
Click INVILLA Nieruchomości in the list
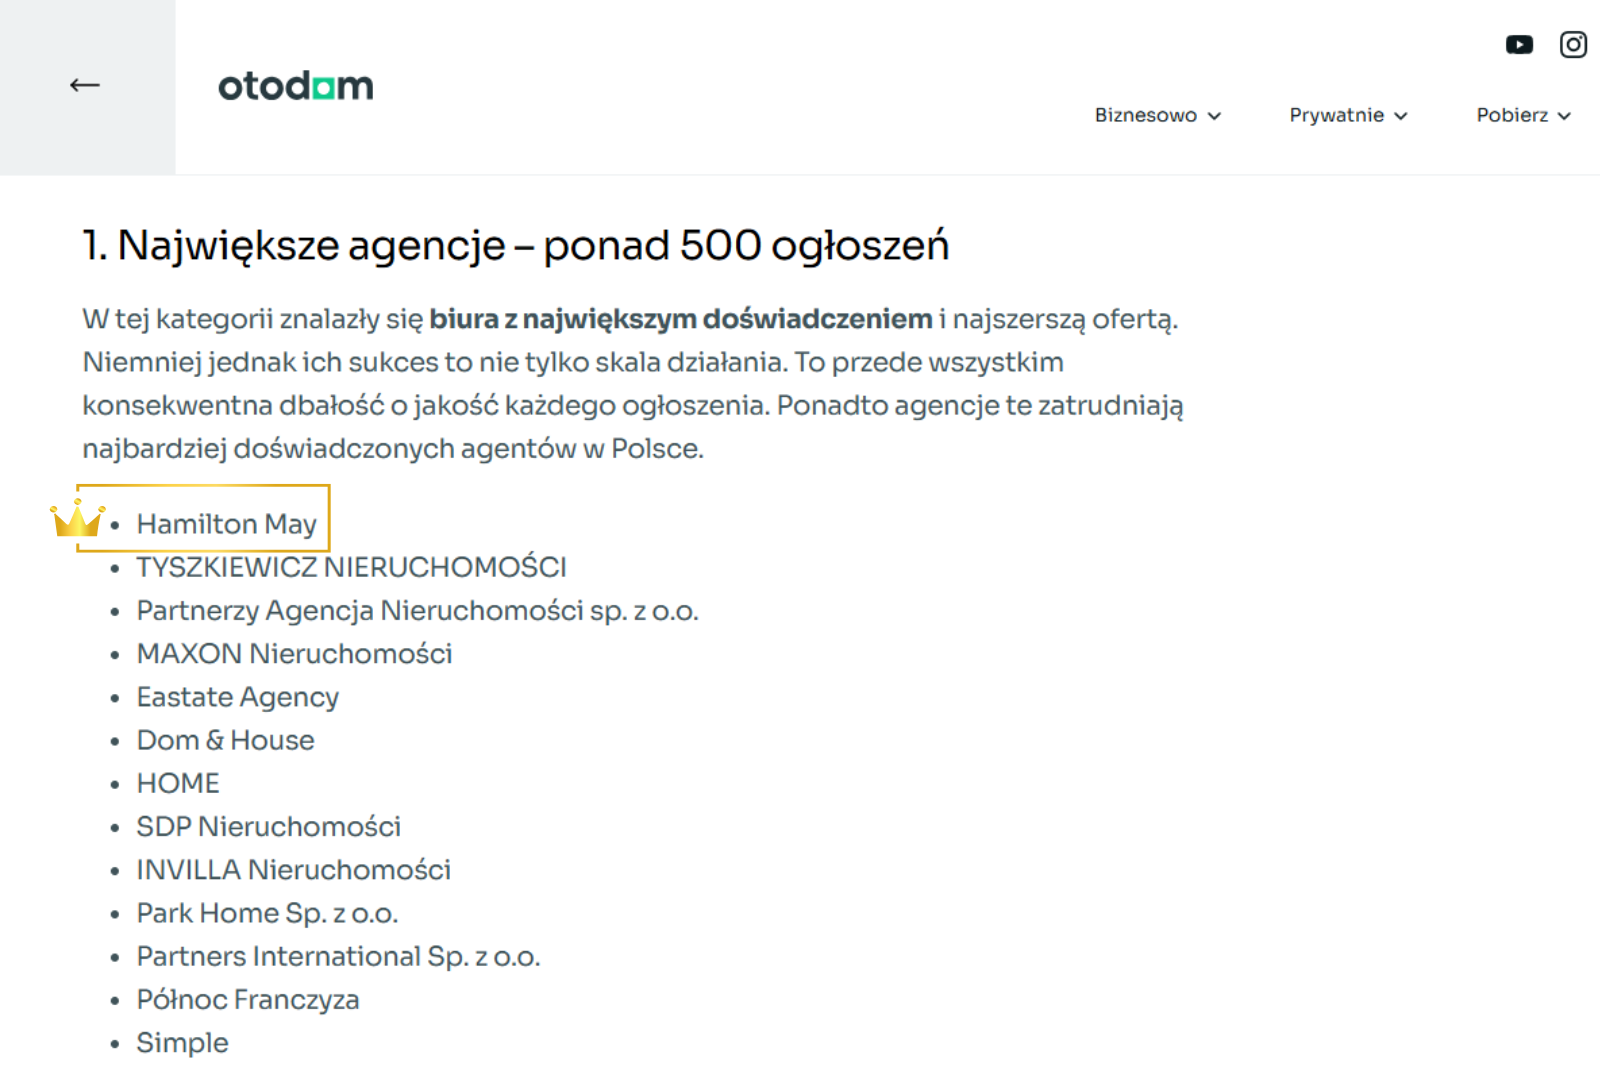(x=293, y=870)
